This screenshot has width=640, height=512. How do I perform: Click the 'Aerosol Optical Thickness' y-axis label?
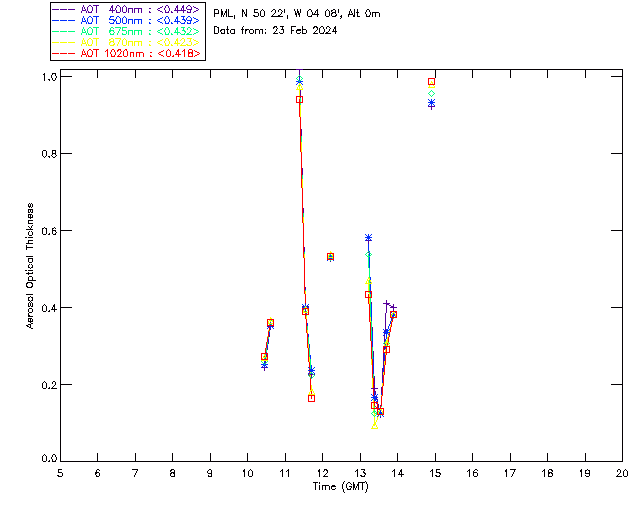coord(30,266)
